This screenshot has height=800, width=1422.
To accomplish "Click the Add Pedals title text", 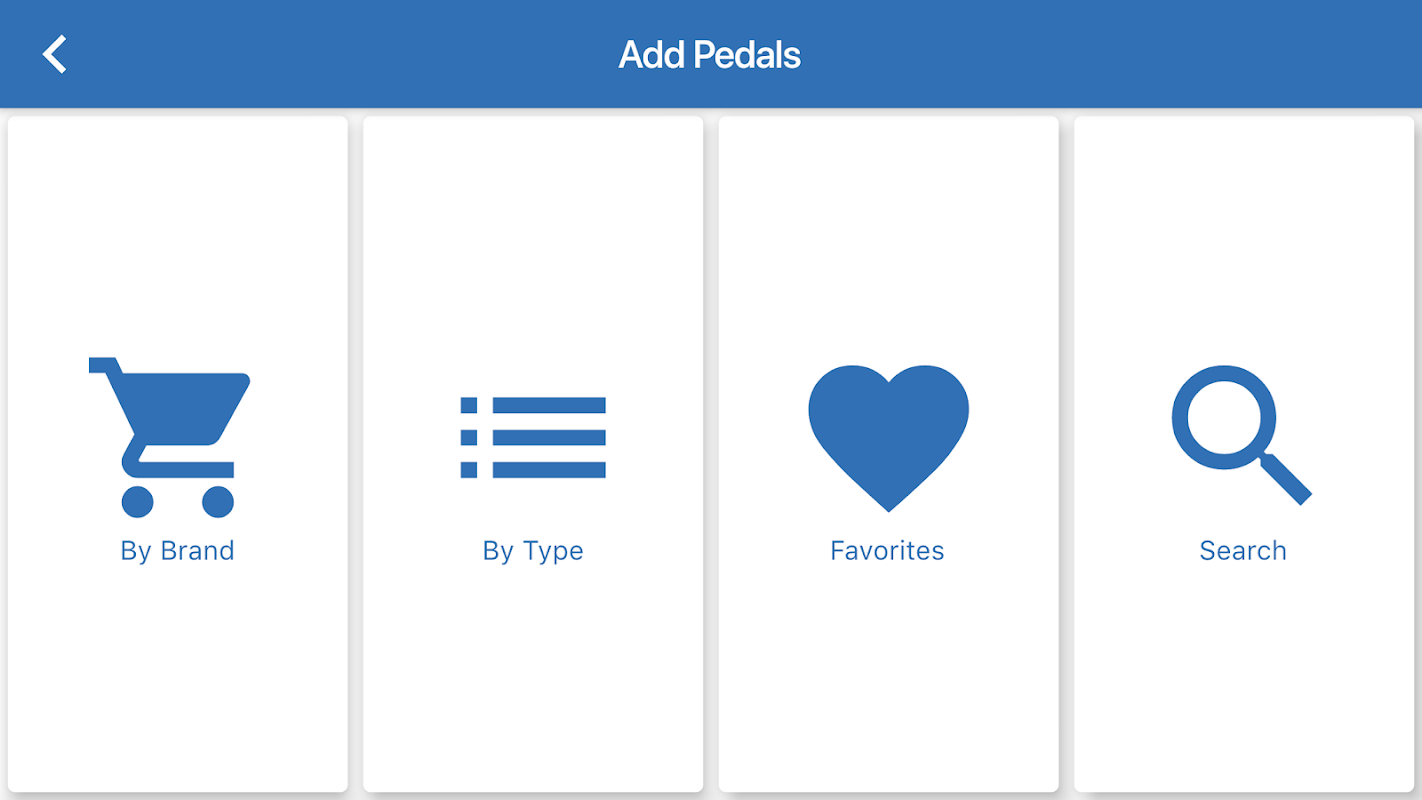I will point(710,55).
